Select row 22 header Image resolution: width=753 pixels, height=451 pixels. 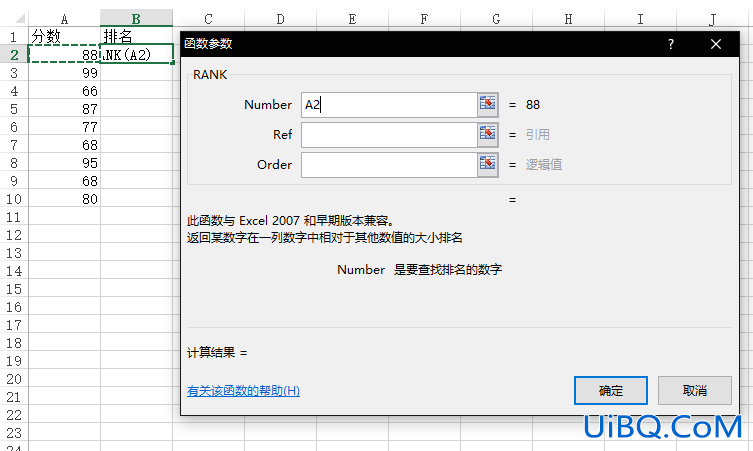[14, 415]
